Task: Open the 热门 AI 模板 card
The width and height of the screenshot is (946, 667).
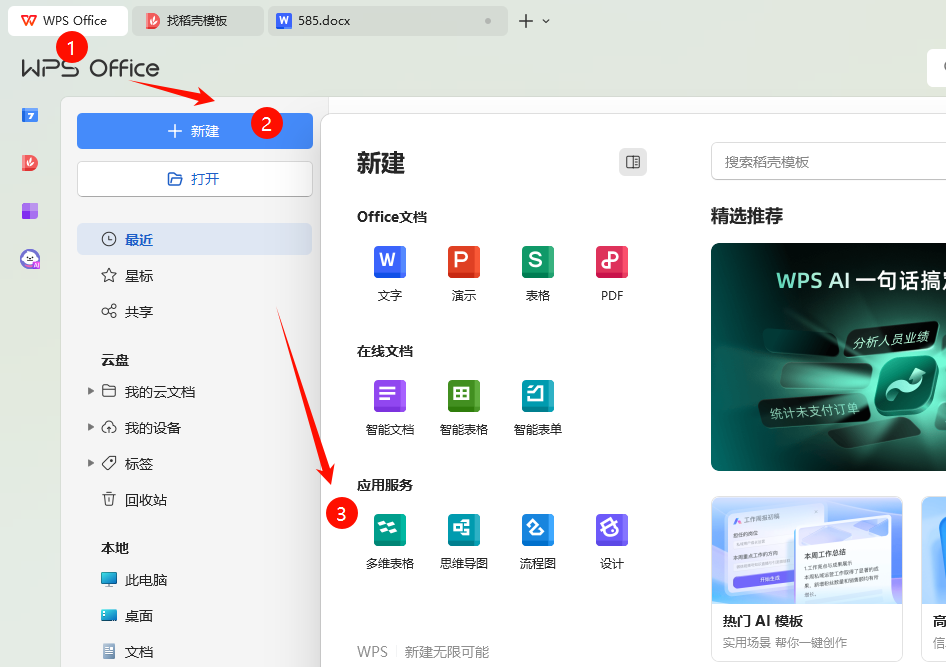Action: tap(807, 578)
